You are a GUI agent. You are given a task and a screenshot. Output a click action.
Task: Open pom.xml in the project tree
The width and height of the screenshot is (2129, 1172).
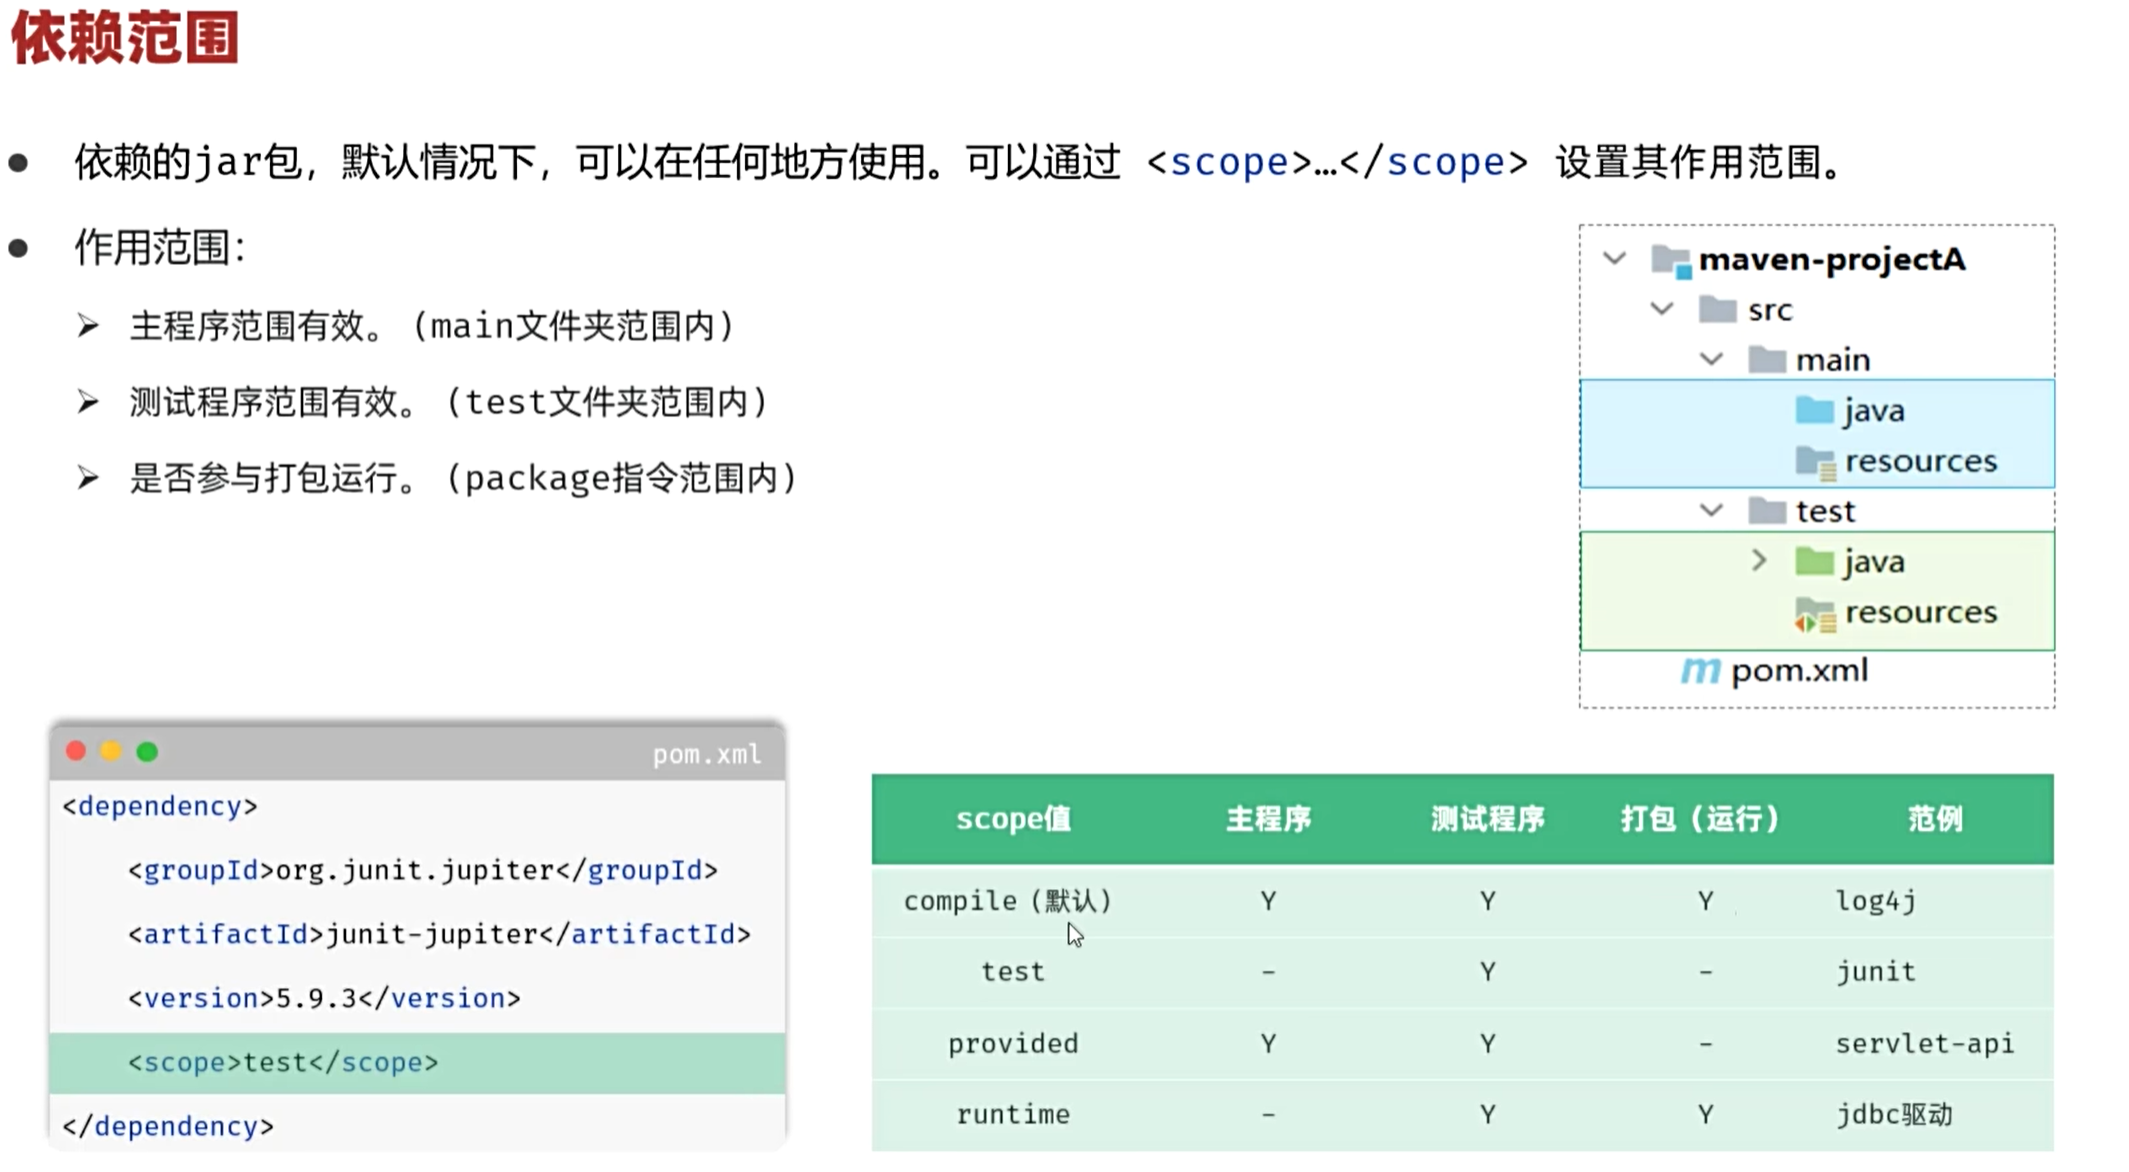point(1798,671)
